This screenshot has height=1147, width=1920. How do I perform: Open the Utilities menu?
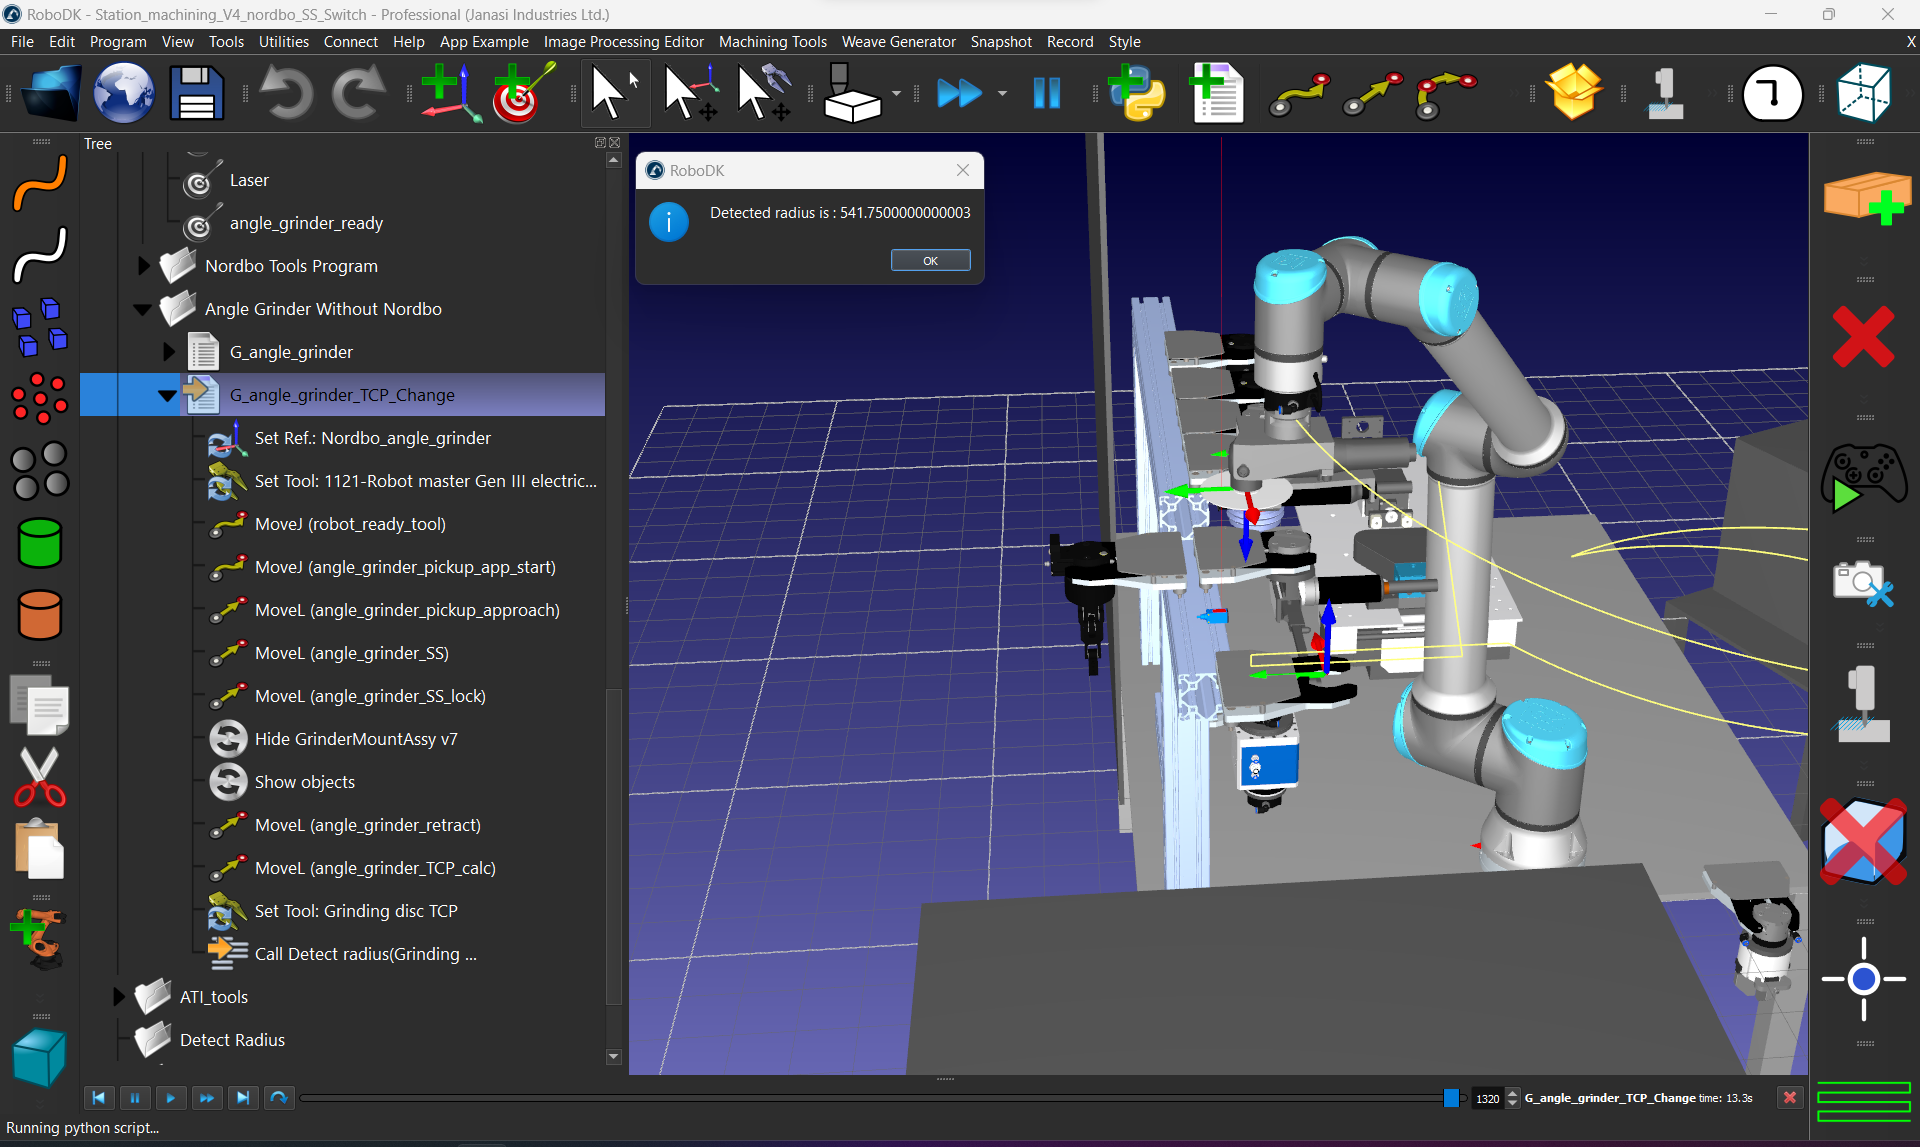coord(283,42)
